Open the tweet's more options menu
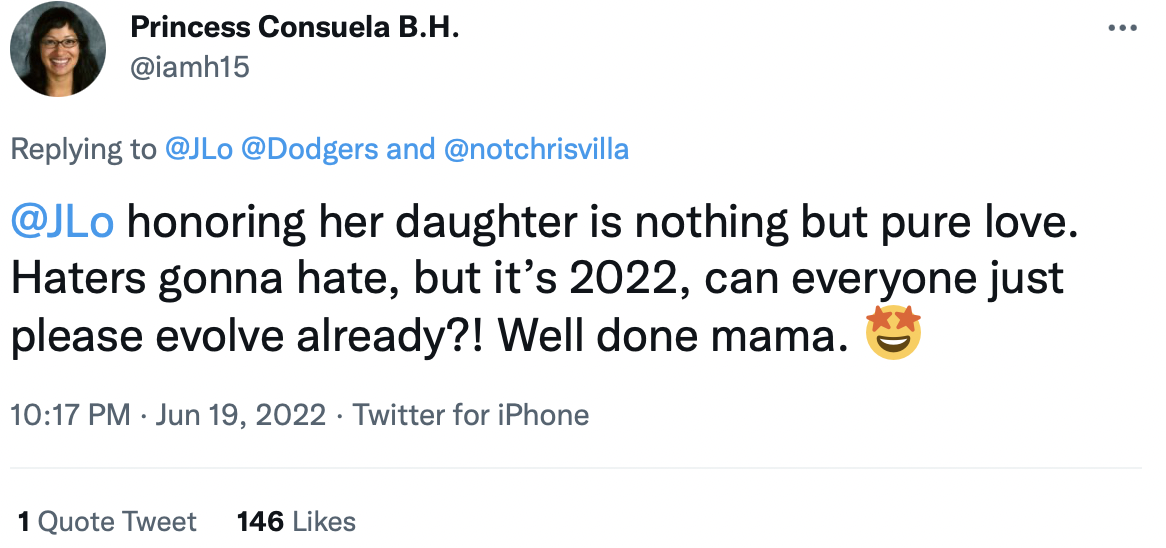Screen dimensions: 1166x548 (x=1124, y=26)
